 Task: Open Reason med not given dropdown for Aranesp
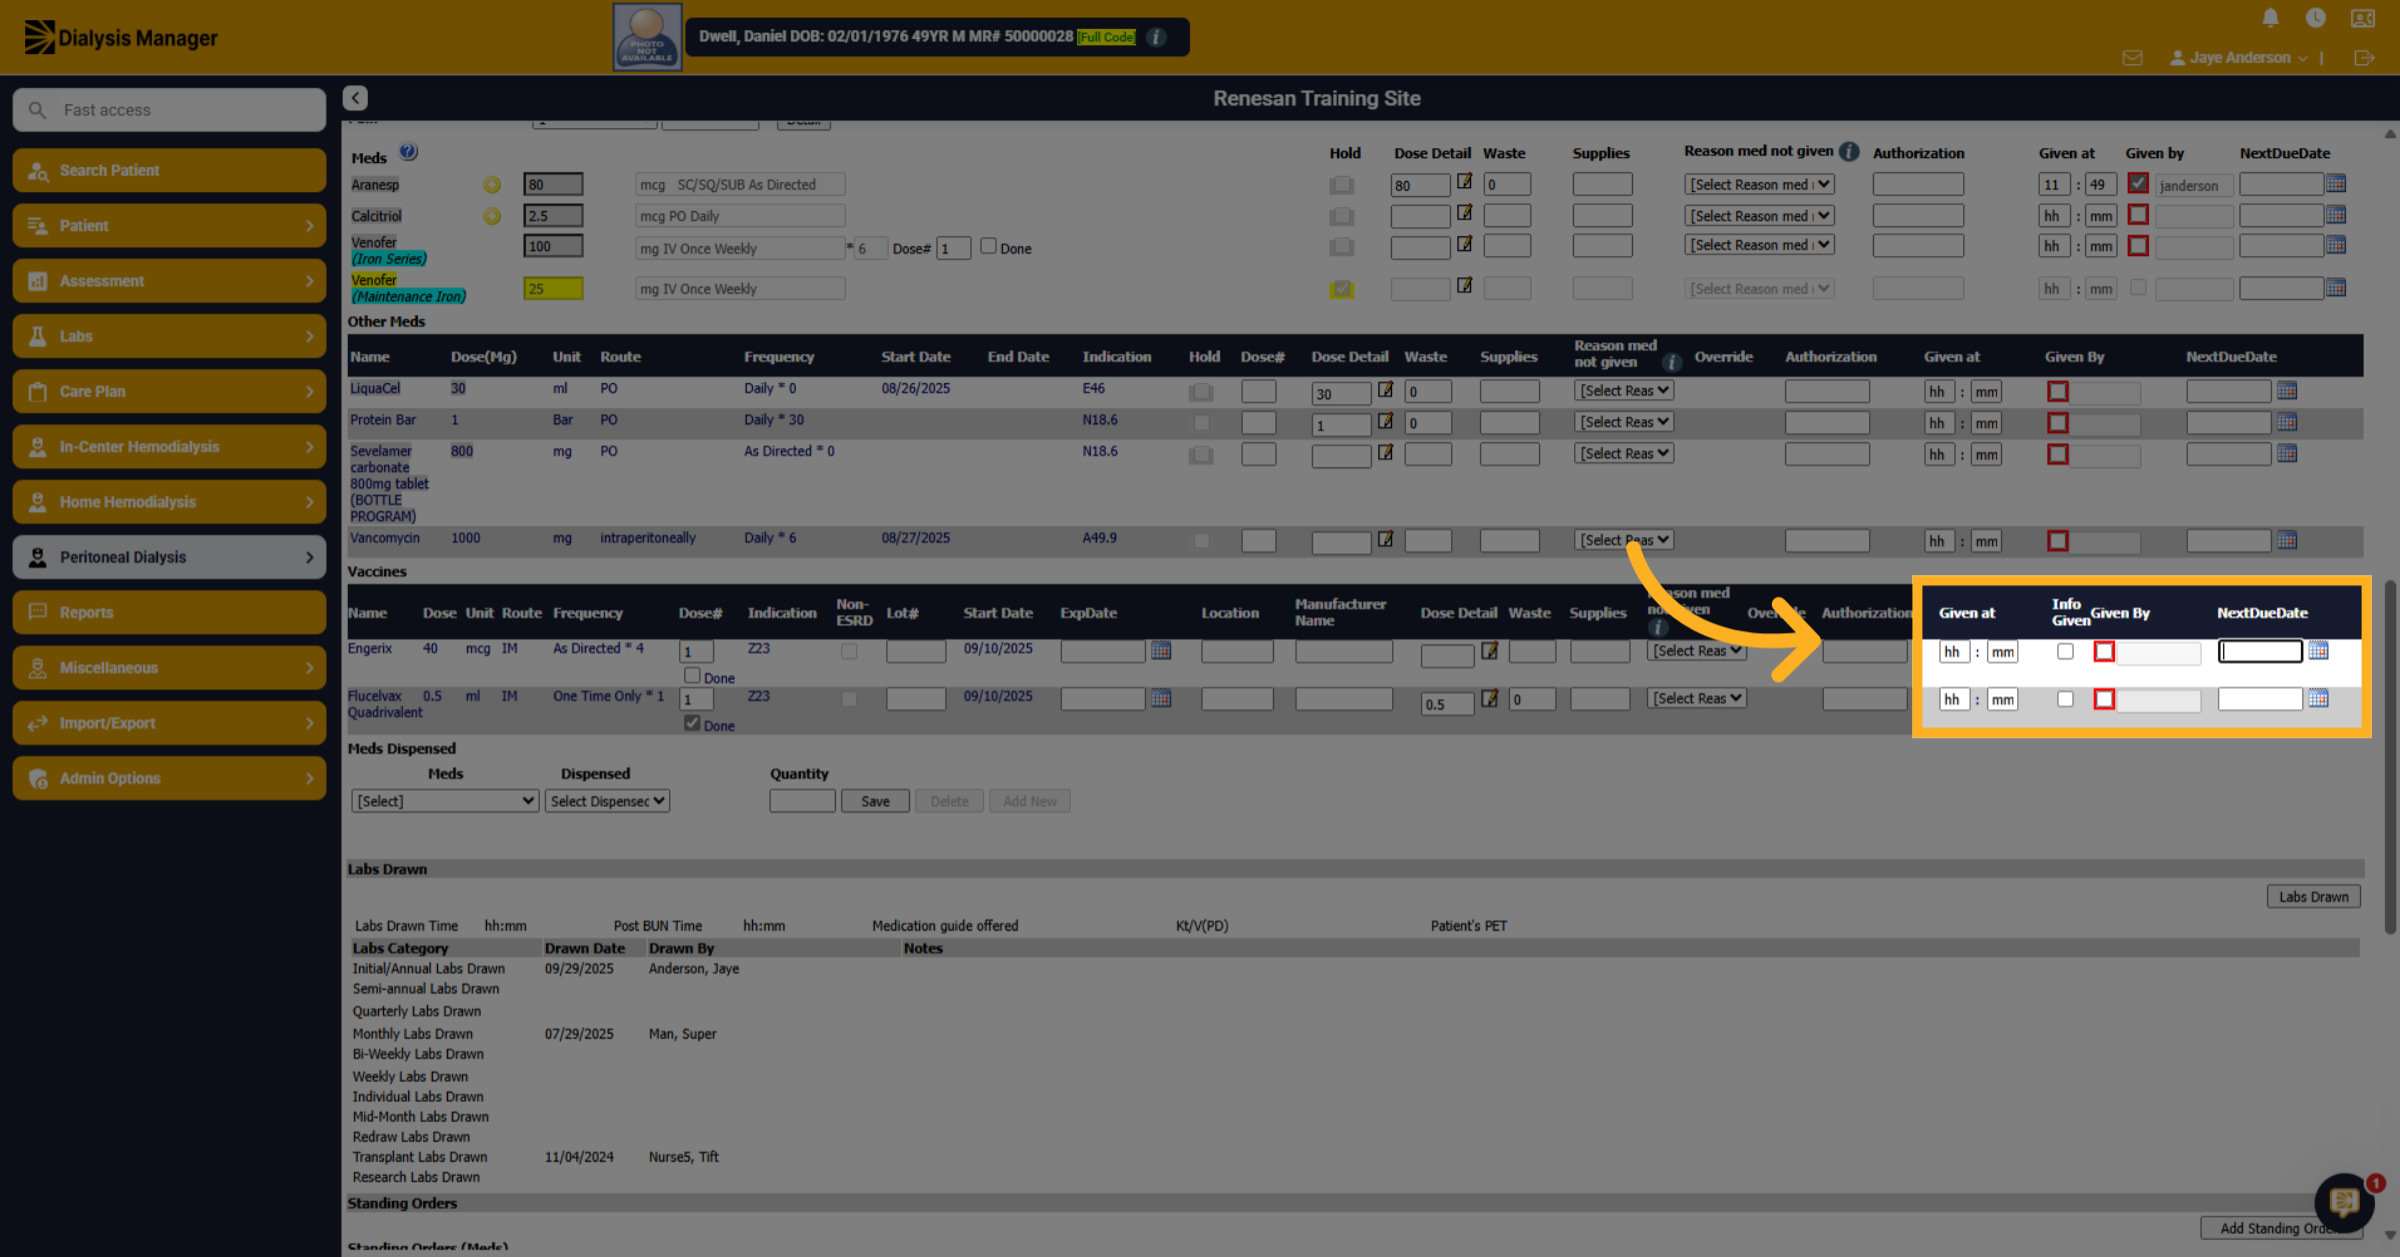tap(1759, 184)
